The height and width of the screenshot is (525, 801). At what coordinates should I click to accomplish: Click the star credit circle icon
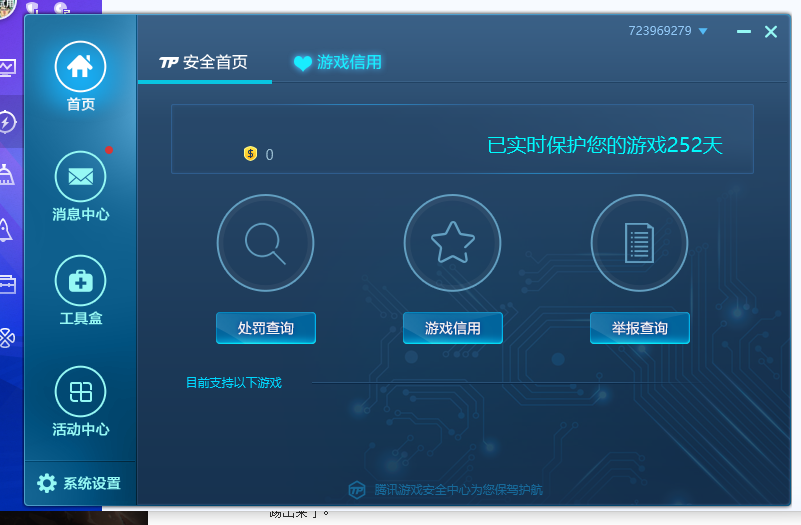coord(453,243)
